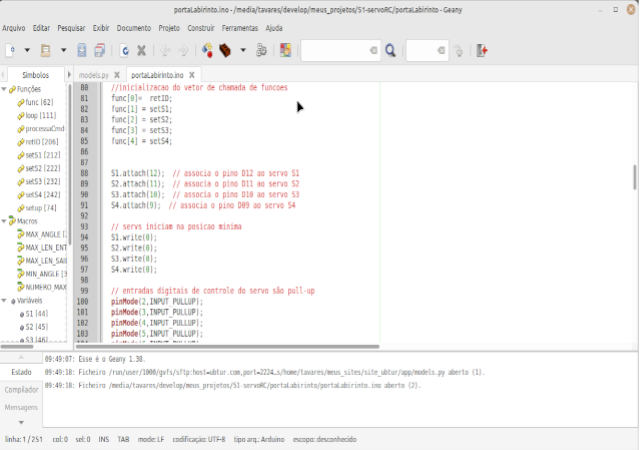
Task: Click the compile icon in toolbar
Action: coord(208,49)
